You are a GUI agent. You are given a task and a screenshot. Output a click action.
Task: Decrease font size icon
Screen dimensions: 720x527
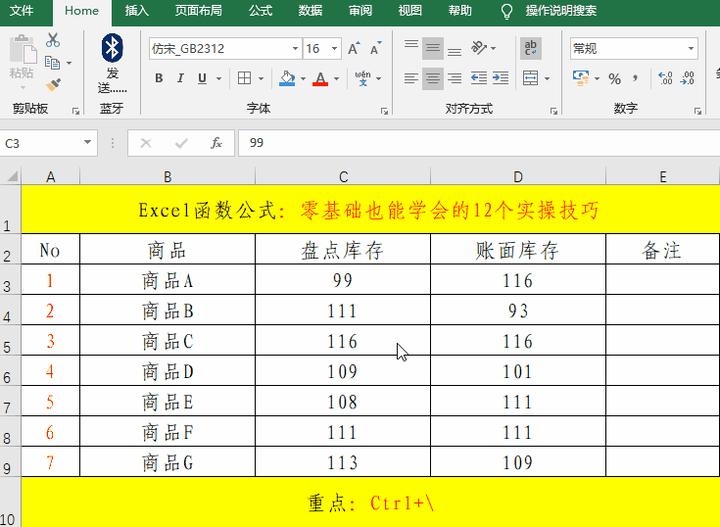coord(375,49)
